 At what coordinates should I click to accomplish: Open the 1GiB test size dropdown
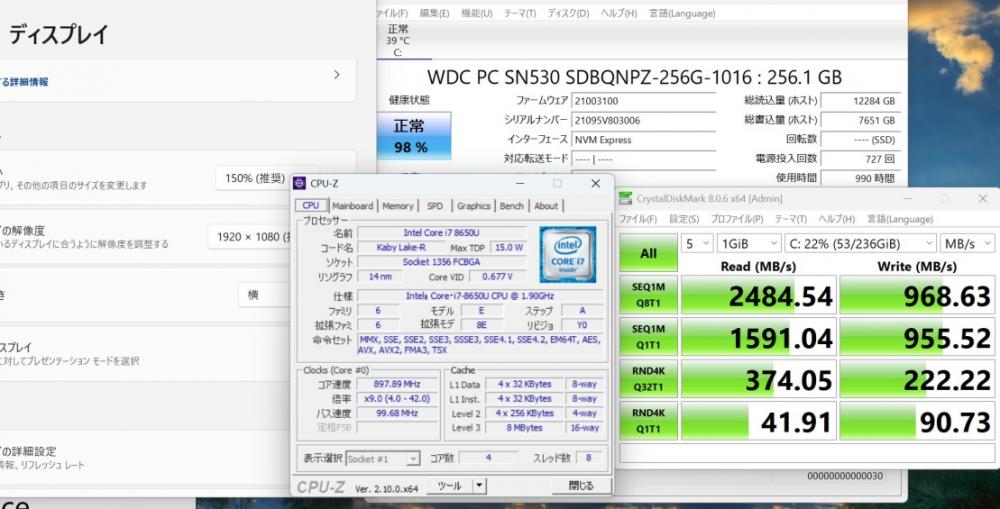[749, 244]
